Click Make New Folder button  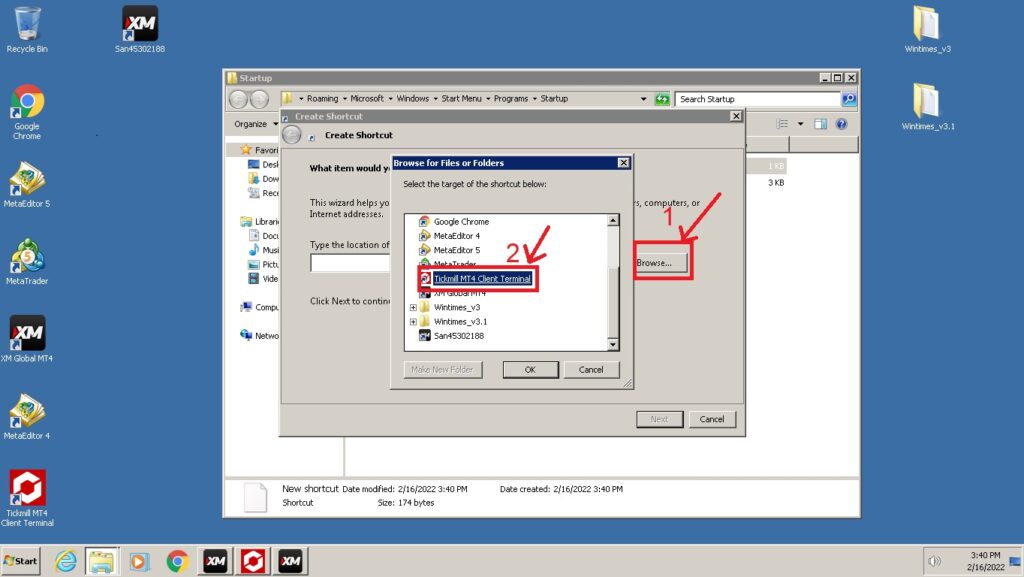[442, 369]
